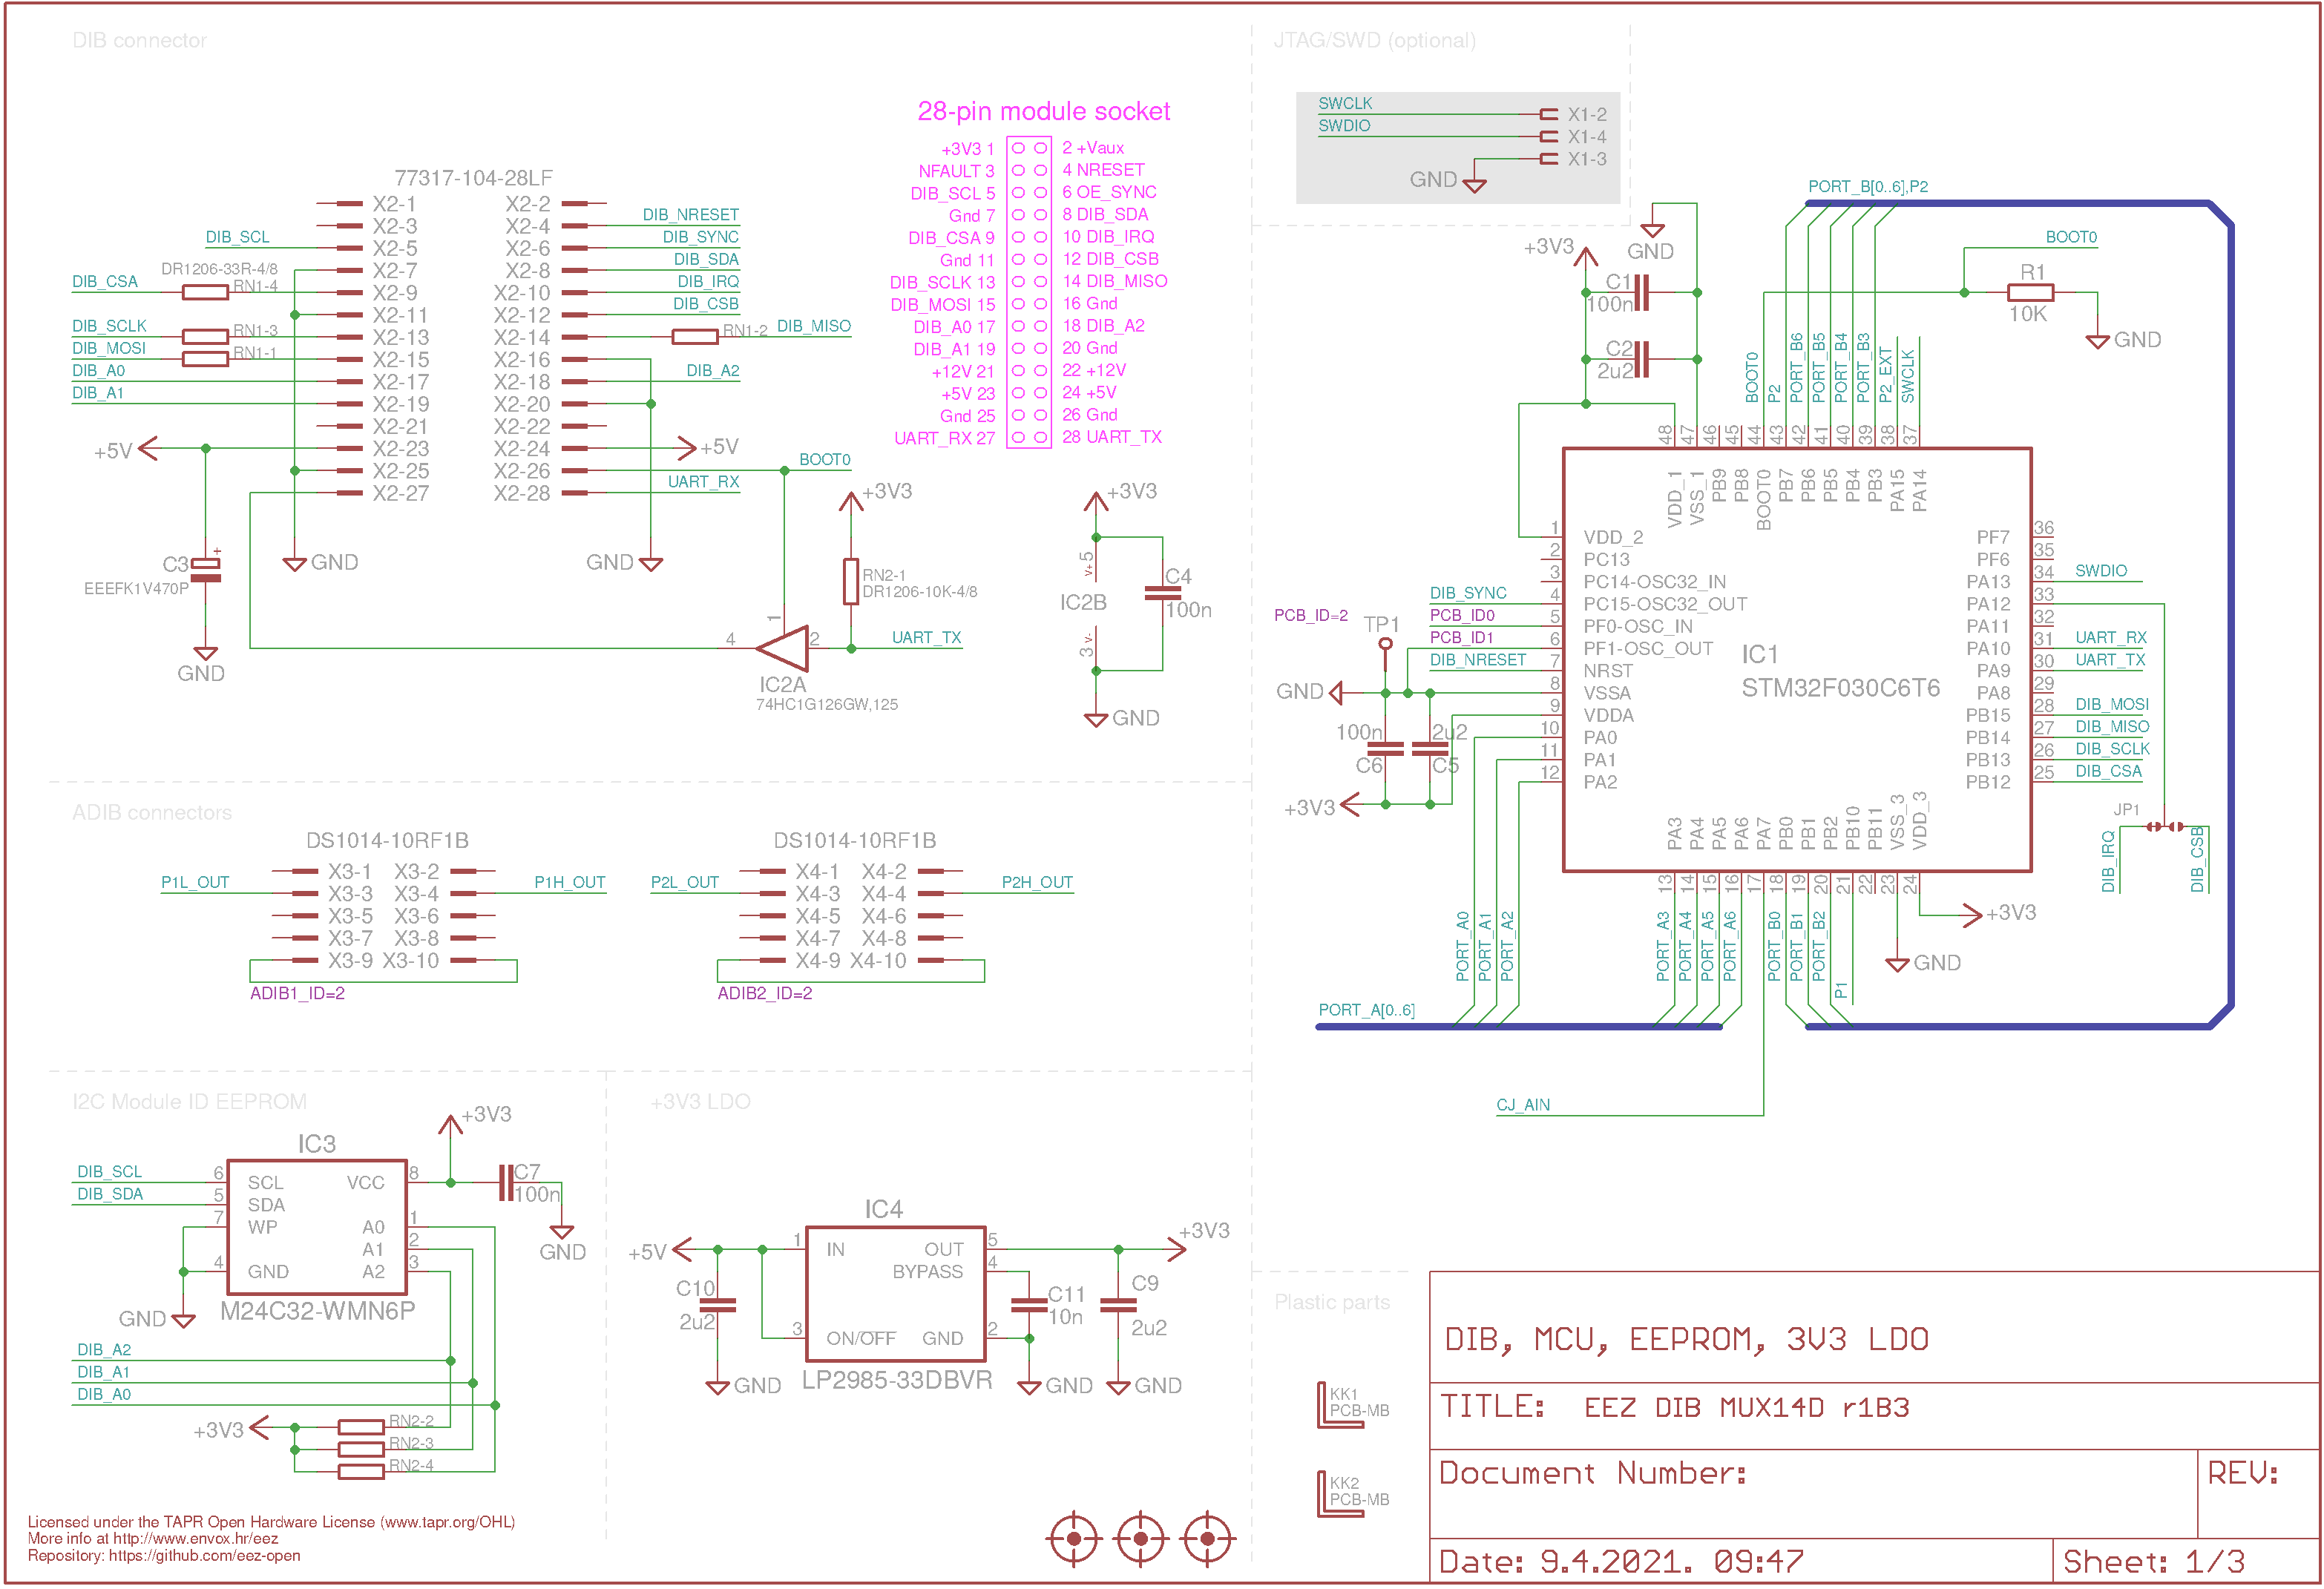This screenshot has height=1589, width=2324.
Task: Select the STM32F030C6T6 chip label
Action: pyautogui.click(x=1840, y=688)
